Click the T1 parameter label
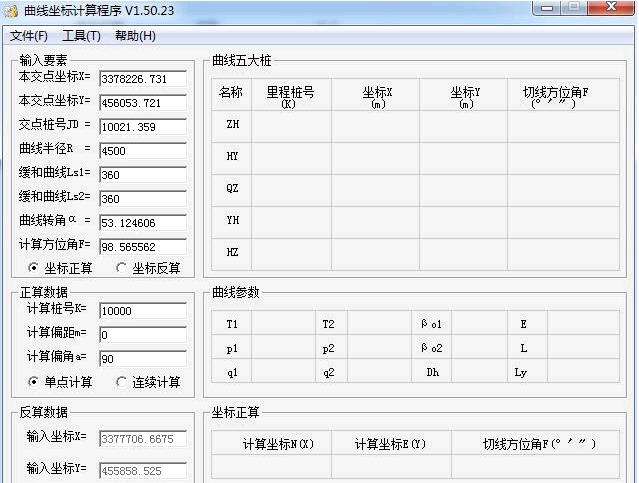 [x=232, y=324]
